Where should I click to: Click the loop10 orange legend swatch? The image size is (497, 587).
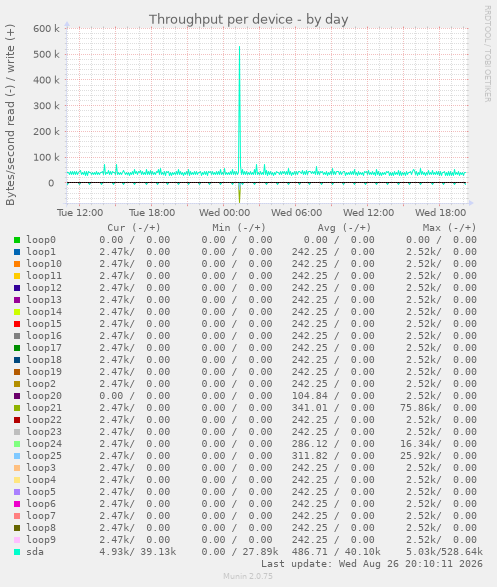coord(17,264)
